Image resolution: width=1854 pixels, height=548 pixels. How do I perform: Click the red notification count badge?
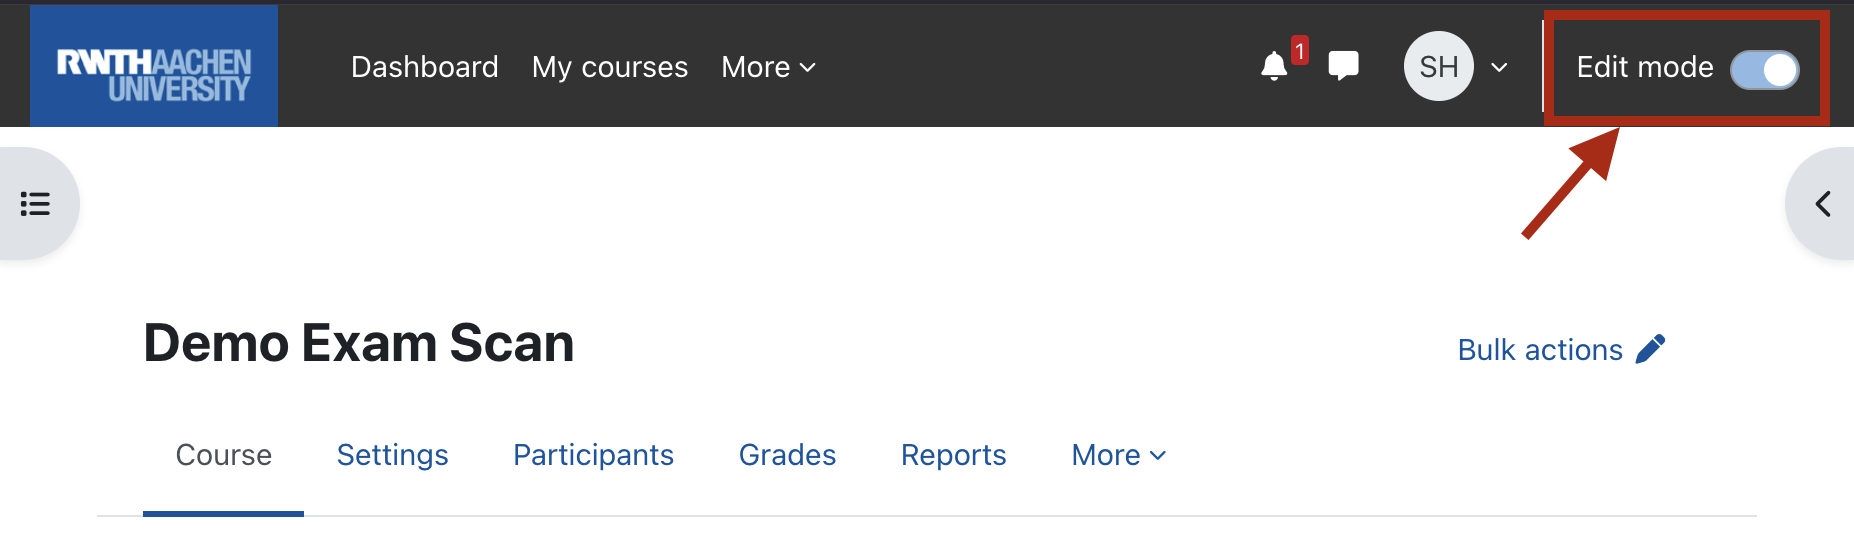click(x=1299, y=50)
